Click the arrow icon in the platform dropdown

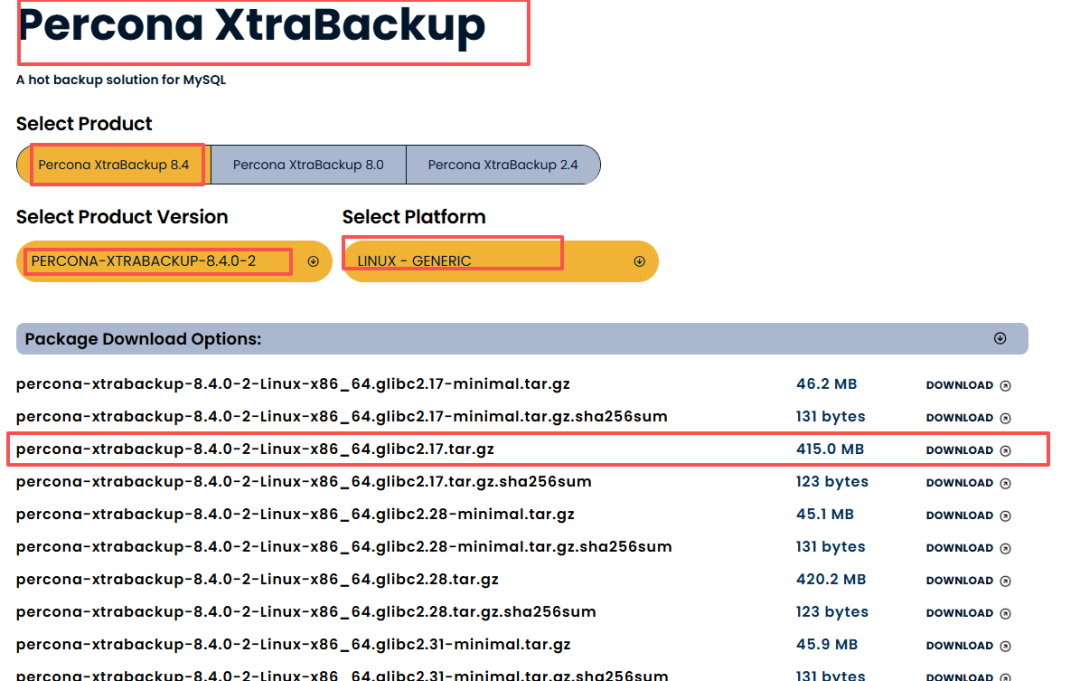(x=639, y=261)
